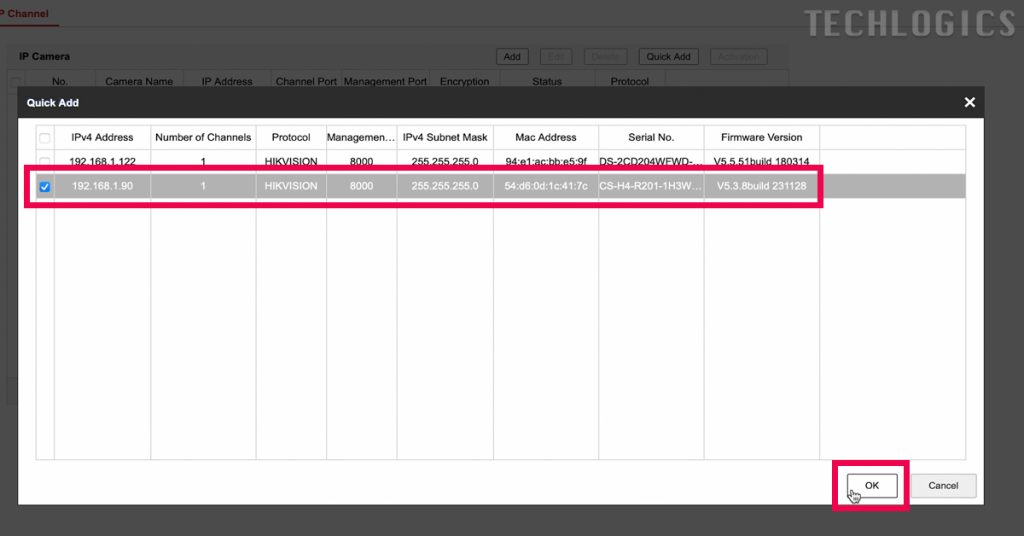This screenshot has width=1024, height=536.
Task: Click the Add button above the camera list
Action: (511, 57)
